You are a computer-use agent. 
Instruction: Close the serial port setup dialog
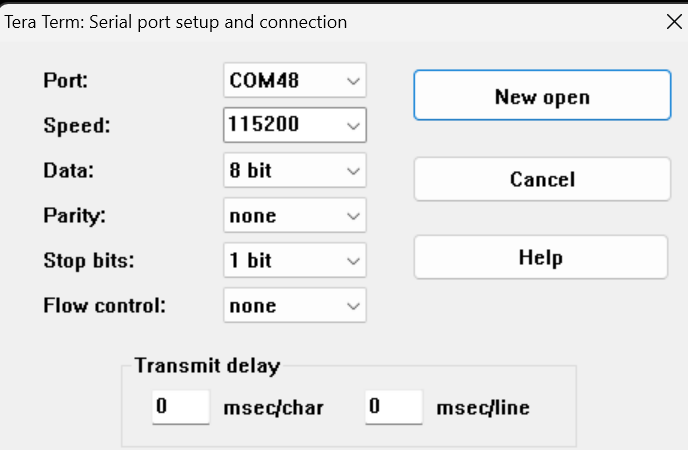(x=671, y=22)
